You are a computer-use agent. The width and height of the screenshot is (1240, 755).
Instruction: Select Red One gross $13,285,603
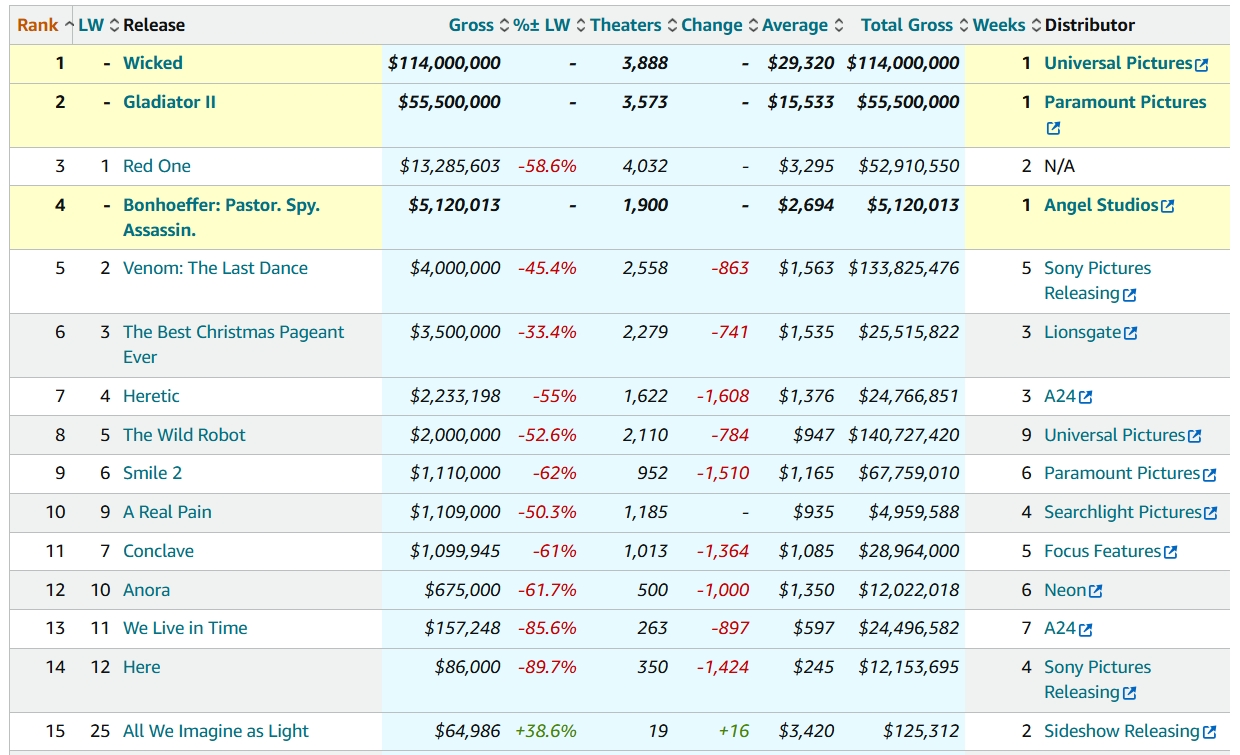(450, 166)
